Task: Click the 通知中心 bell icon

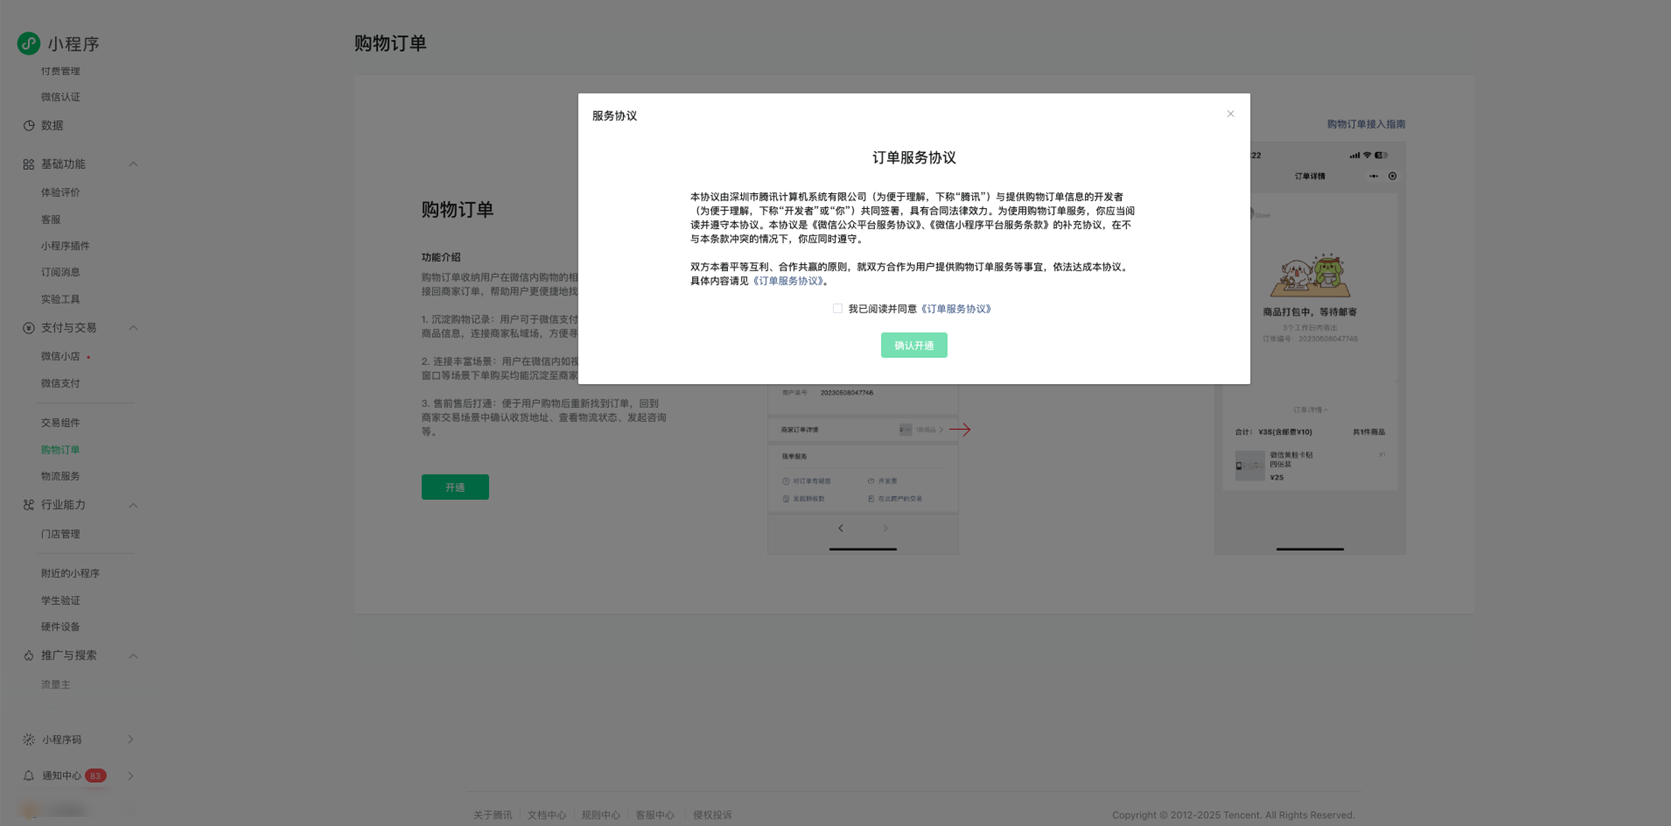Action: 29,776
